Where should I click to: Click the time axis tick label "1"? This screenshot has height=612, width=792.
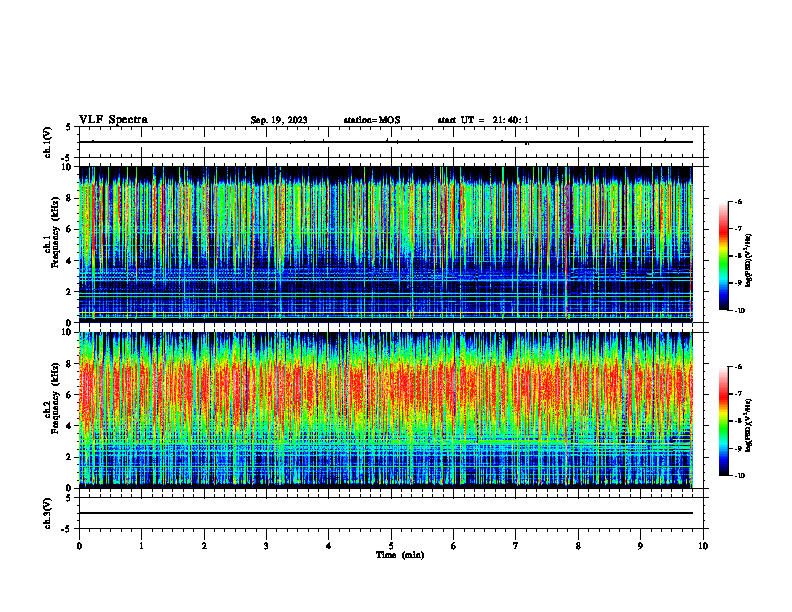[x=141, y=546]
